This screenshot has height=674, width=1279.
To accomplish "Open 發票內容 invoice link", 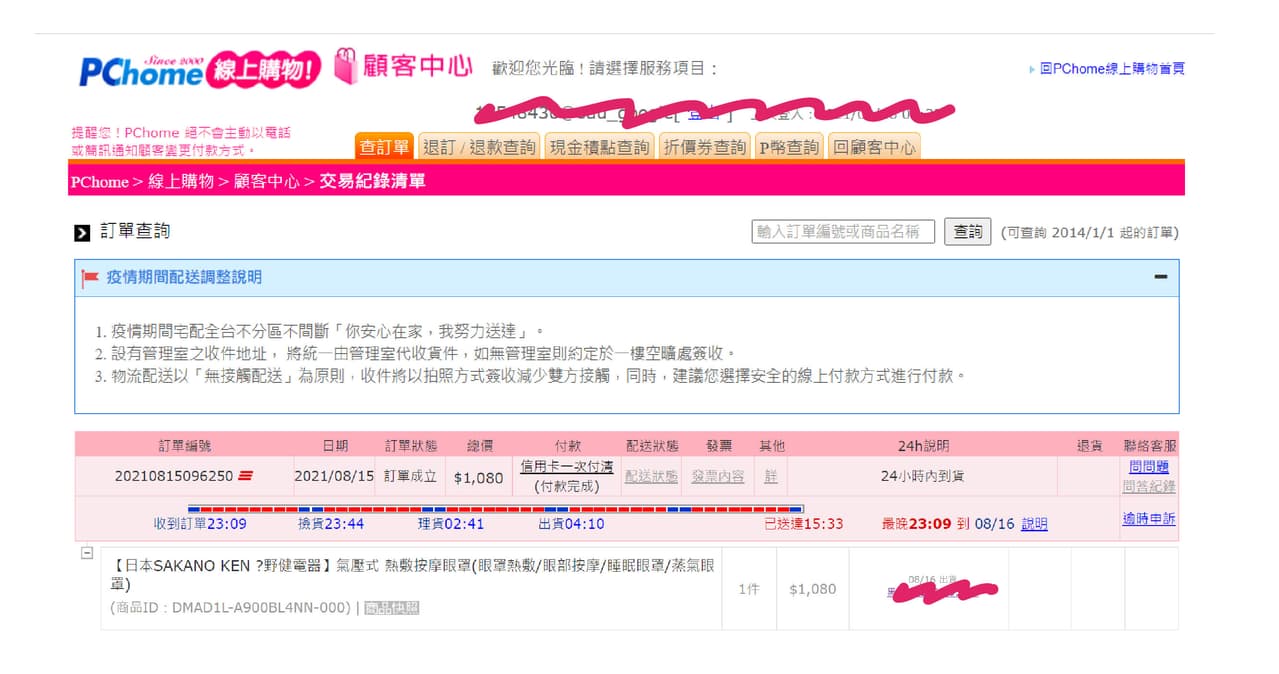I will point(718,477).
